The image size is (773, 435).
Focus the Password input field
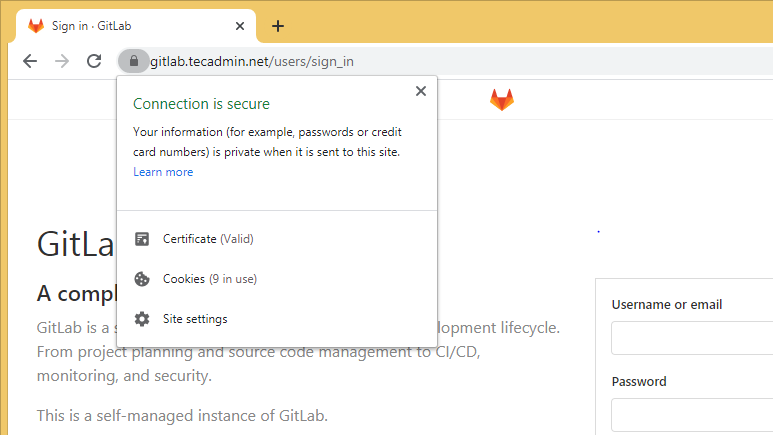click(x=692, y=414)
